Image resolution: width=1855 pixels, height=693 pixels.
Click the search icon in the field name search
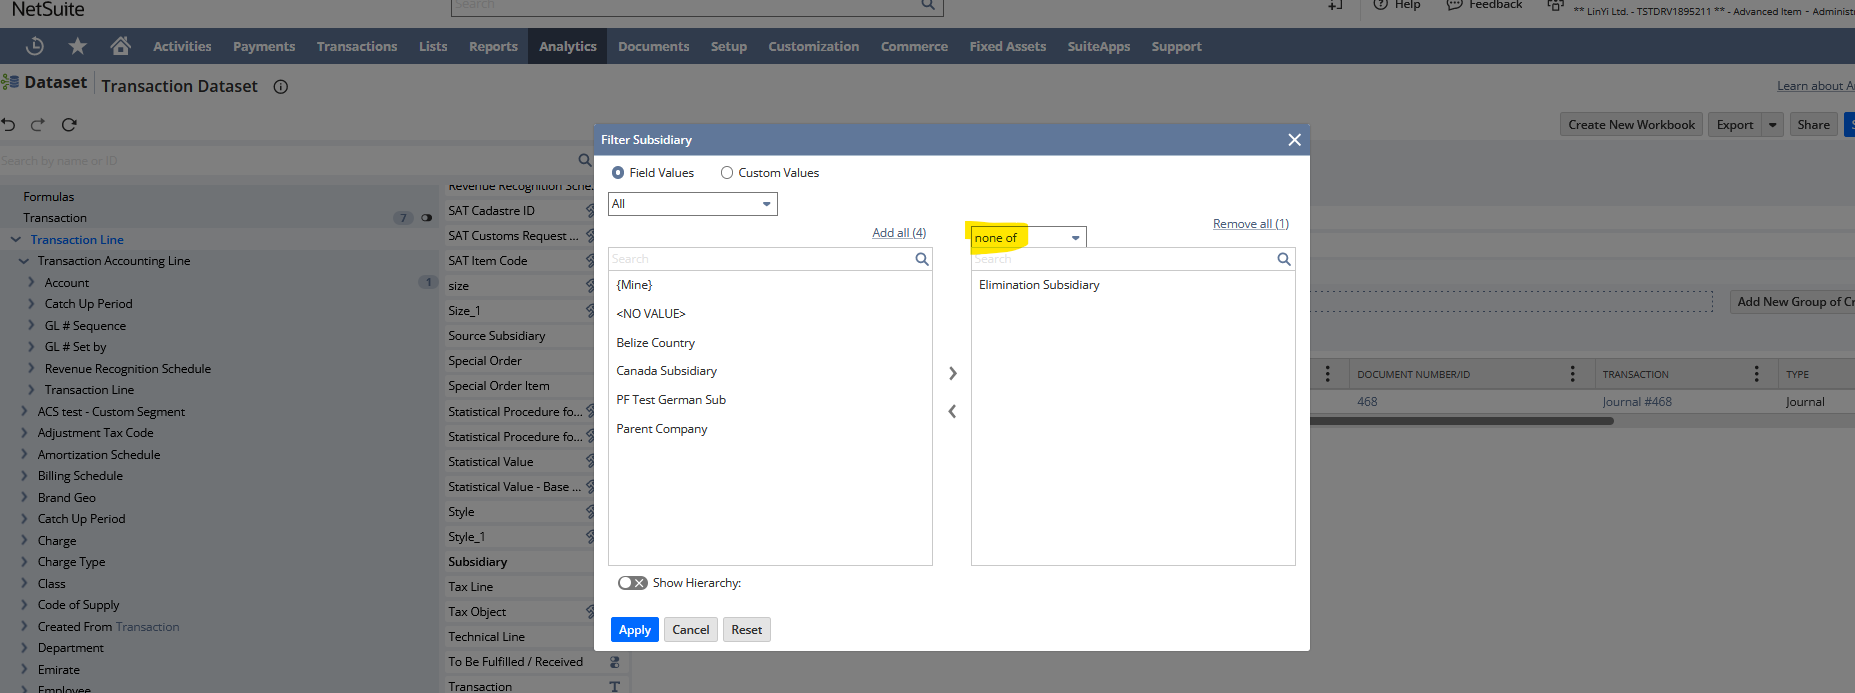coord(585,160)
